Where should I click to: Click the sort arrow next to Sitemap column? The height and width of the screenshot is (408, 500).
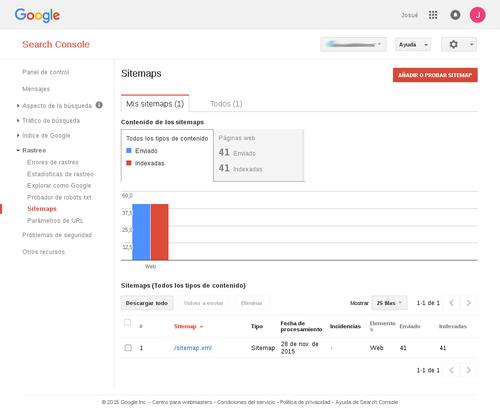click(x=201, y=327)
